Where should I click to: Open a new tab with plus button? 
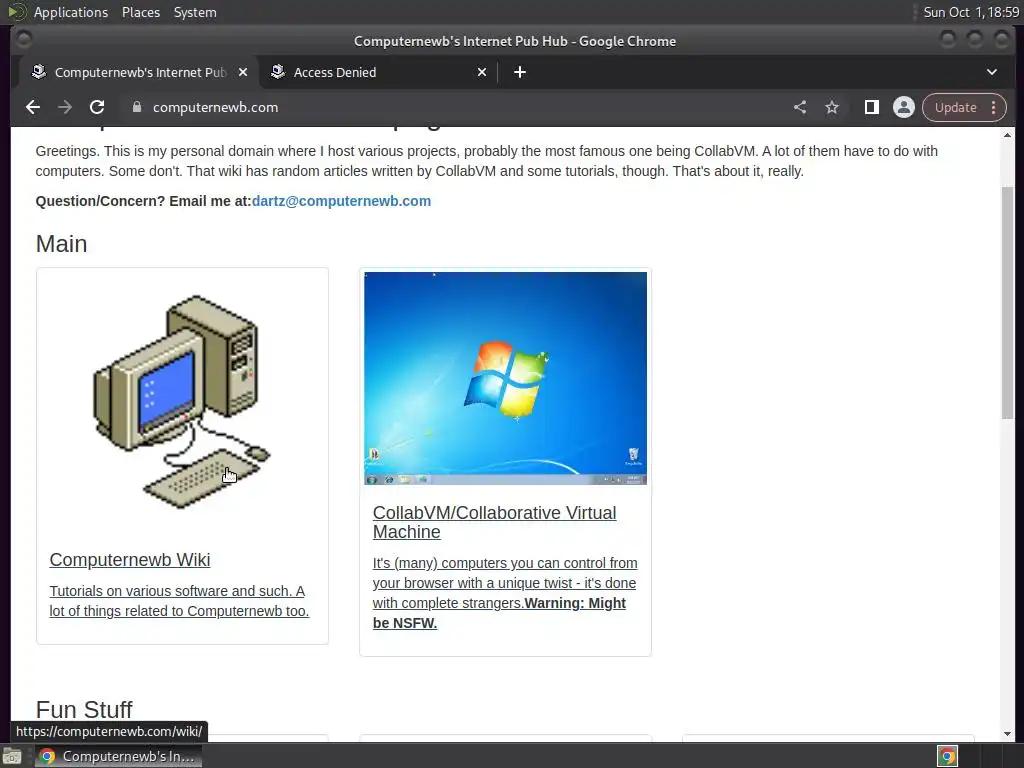pos(520,72)
